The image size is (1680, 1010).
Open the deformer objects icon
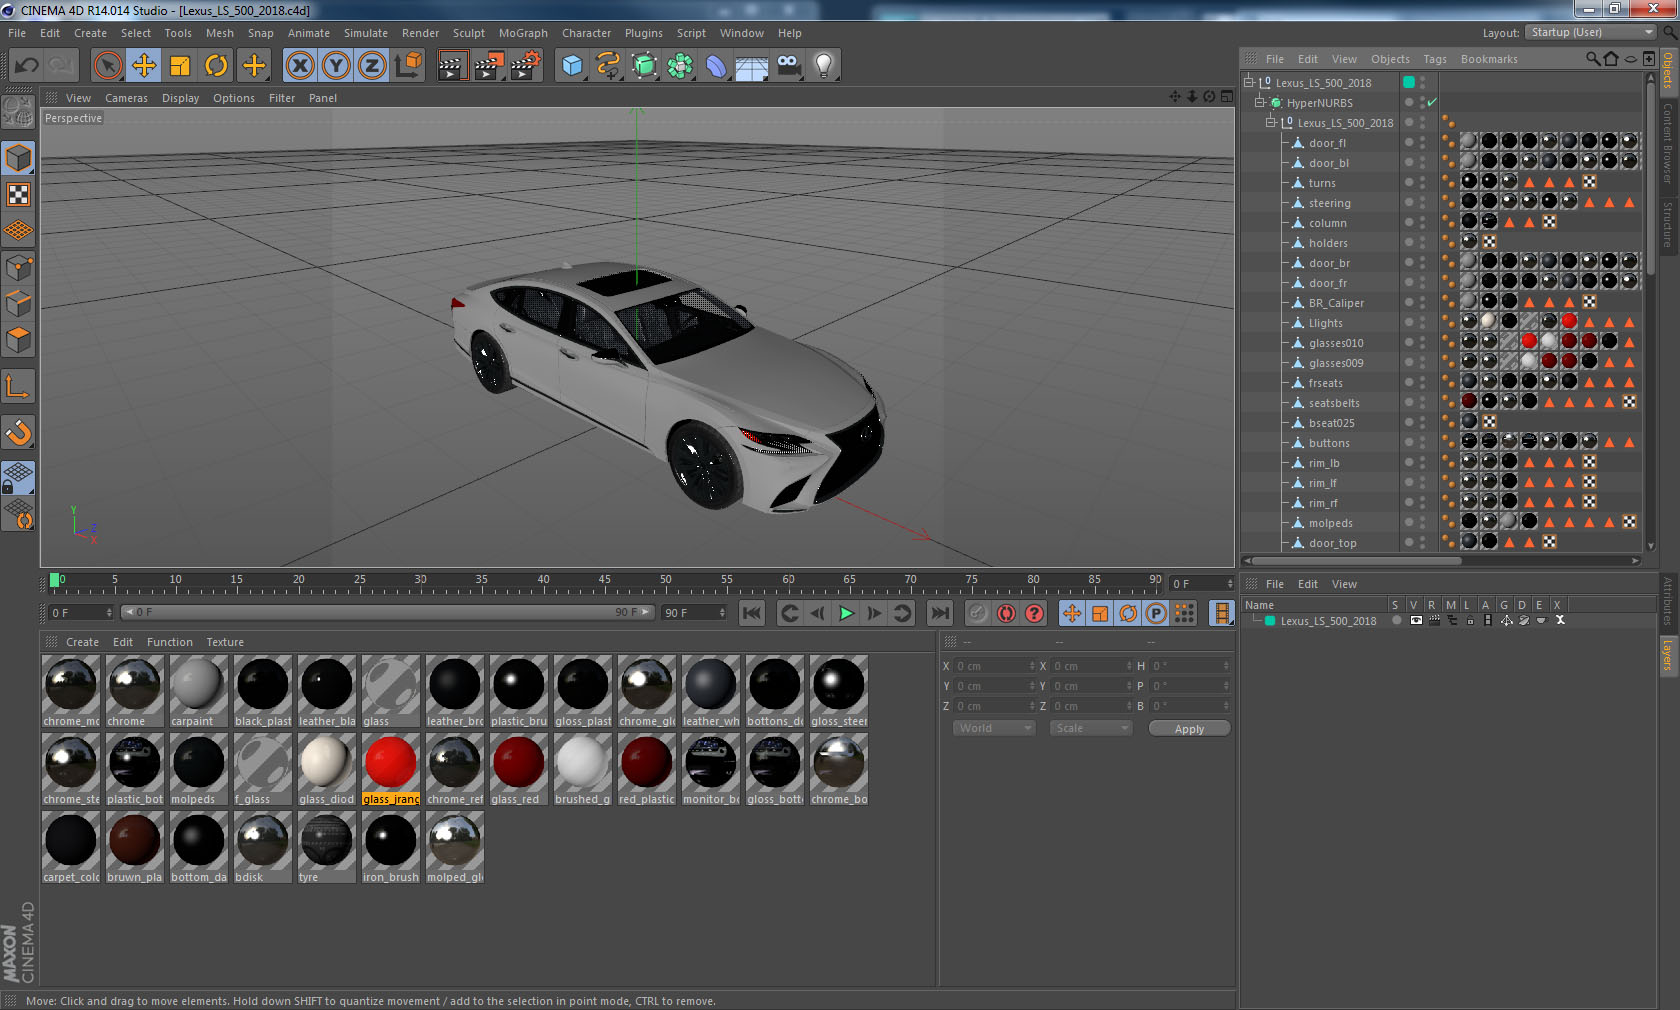pos(716,66)
